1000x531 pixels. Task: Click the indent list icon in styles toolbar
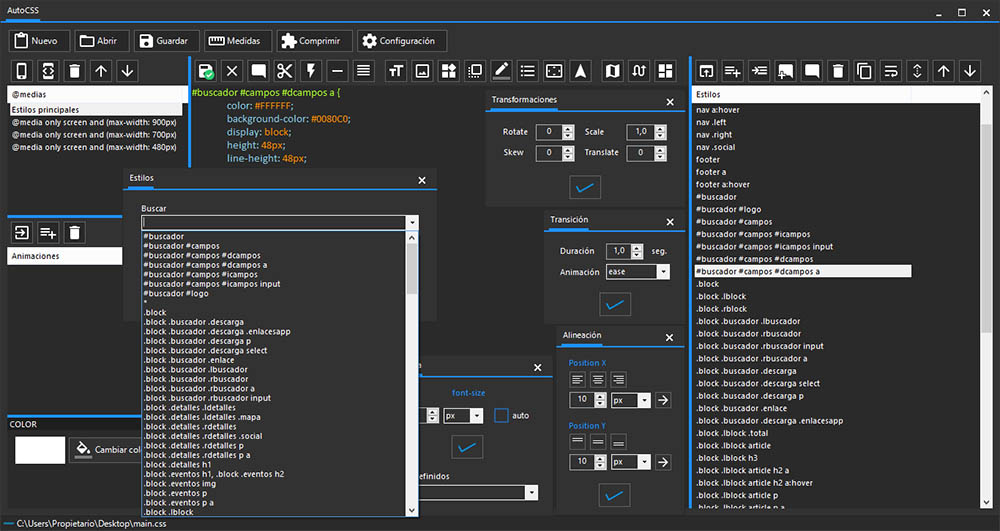(759, 71)
